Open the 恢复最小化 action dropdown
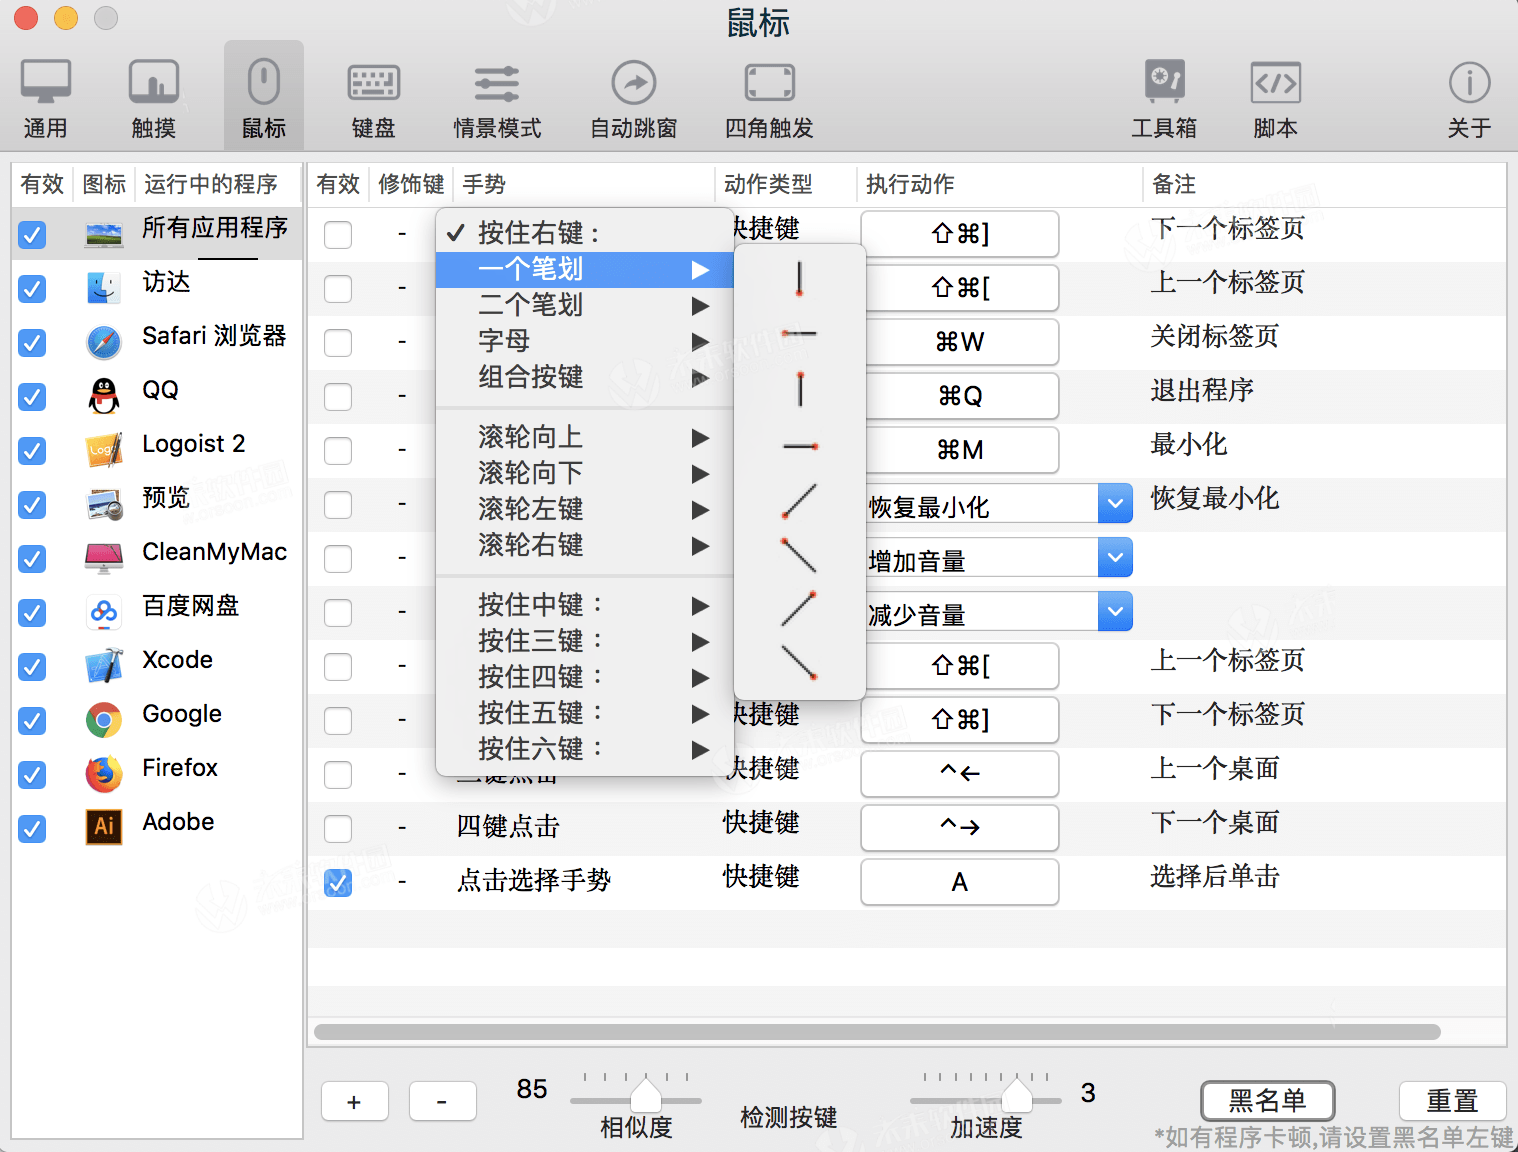The width and height of the screenshot is (1518, 1152). coord(1114,503)
